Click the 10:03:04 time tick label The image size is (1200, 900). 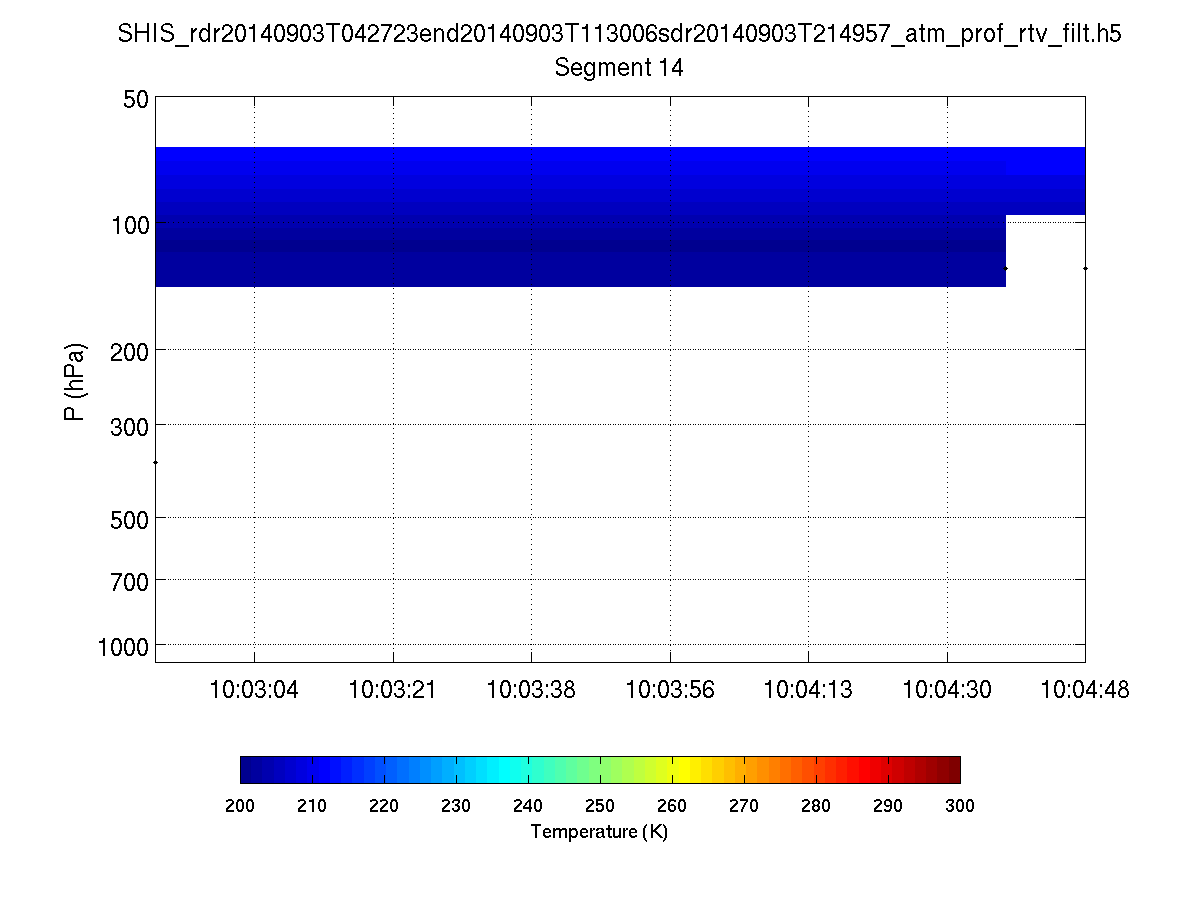pyautogui.click(x=254, y=690)
